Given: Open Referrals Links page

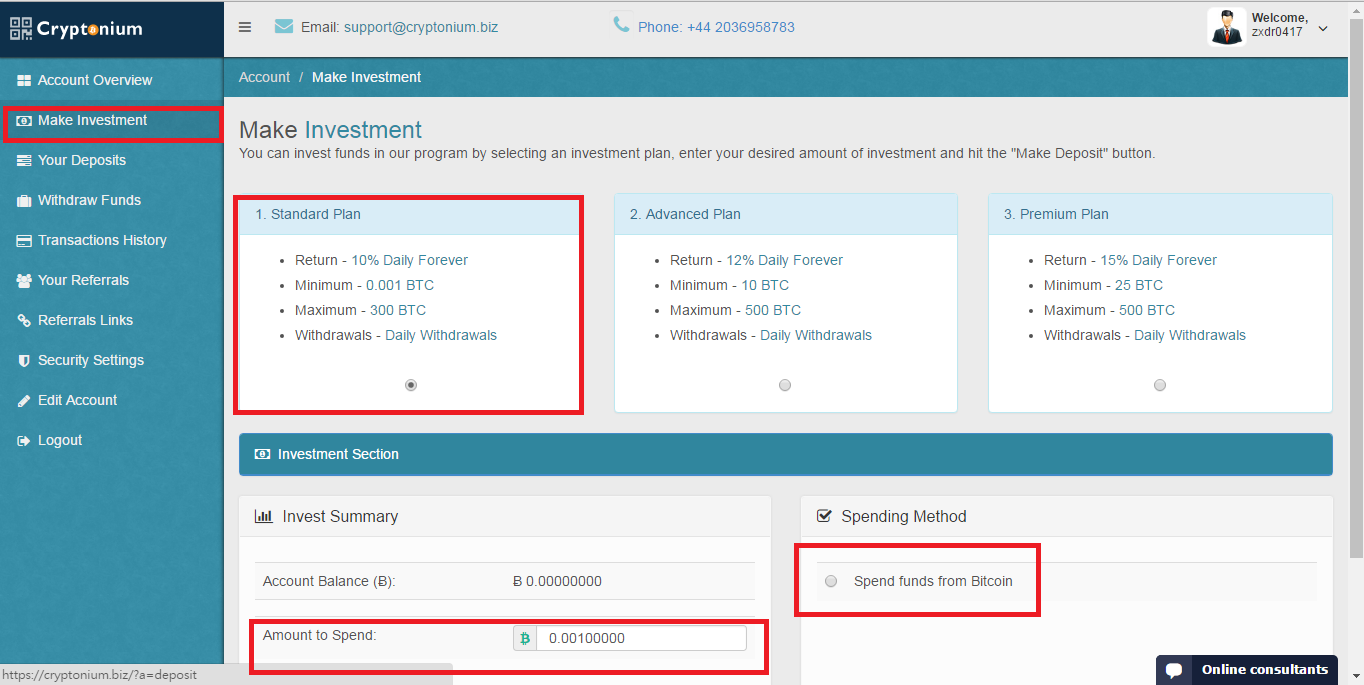Looking at the screenshot, I should [x=85, y=320].
